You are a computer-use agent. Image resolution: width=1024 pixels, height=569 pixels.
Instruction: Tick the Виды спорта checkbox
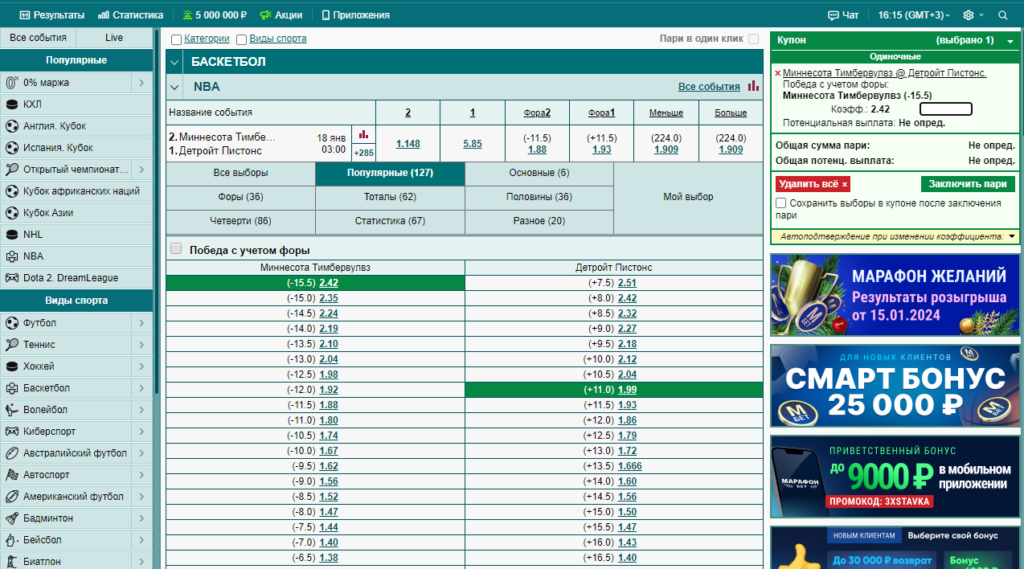coord(241,39)
